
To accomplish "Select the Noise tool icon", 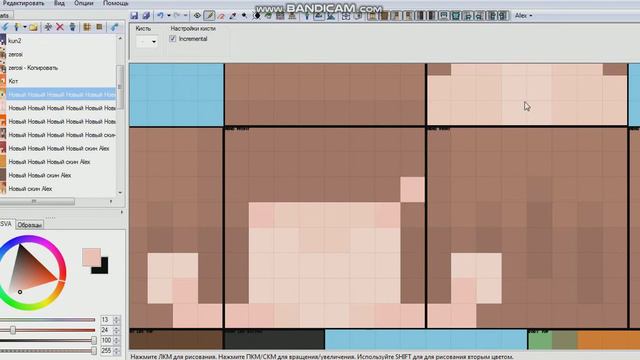I will coord(280,16).
